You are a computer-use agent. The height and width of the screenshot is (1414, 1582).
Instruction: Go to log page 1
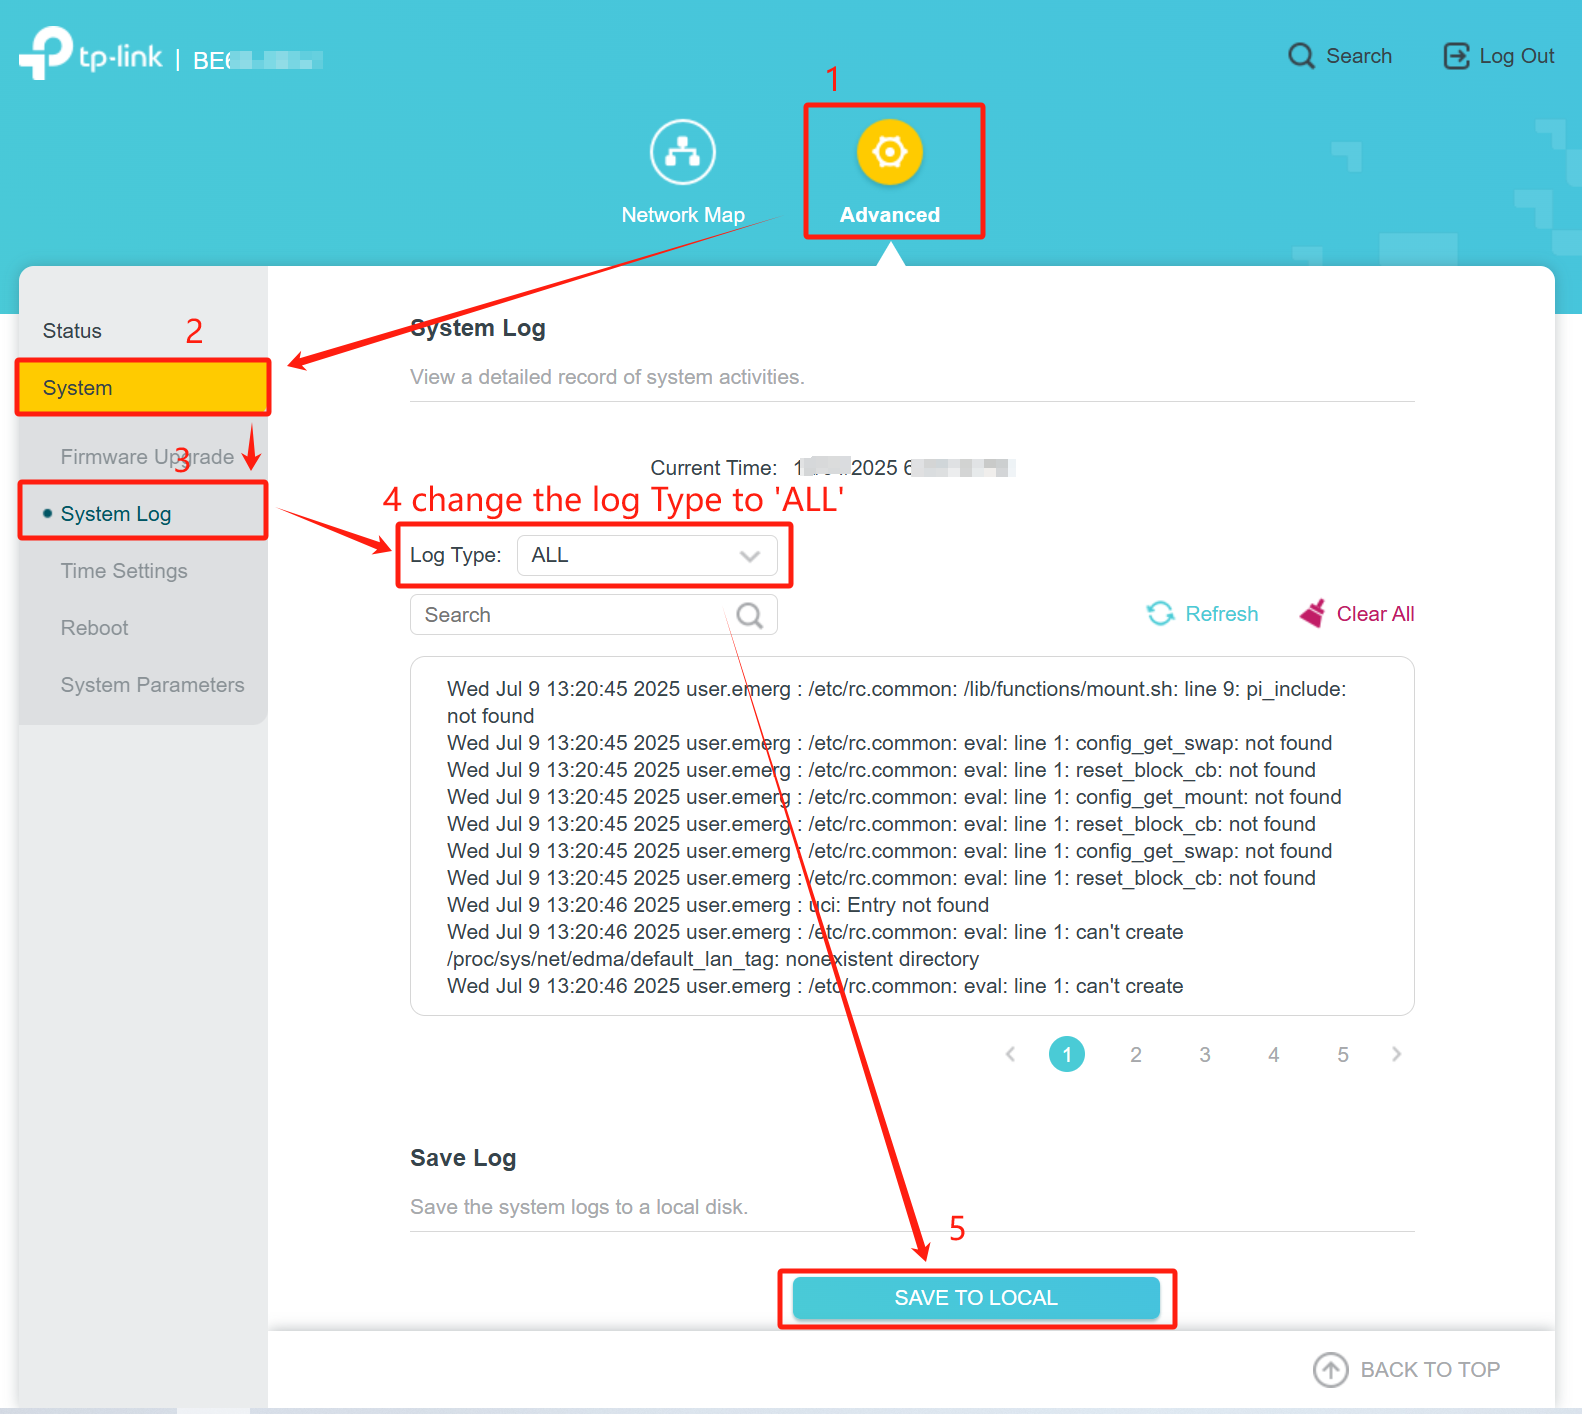pyautogui.click(x=1067, y=1054)
